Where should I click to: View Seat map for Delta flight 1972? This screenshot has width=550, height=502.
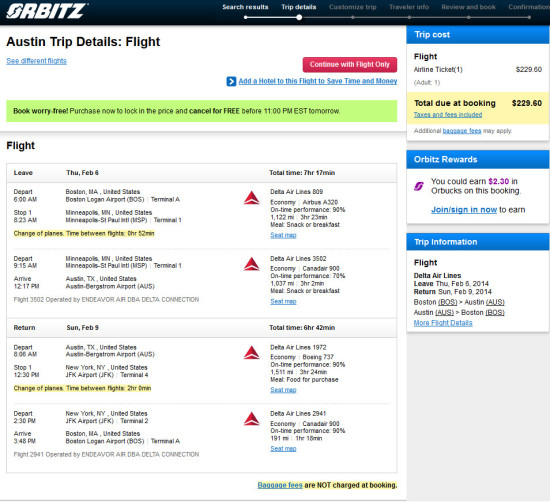point(283,390)
